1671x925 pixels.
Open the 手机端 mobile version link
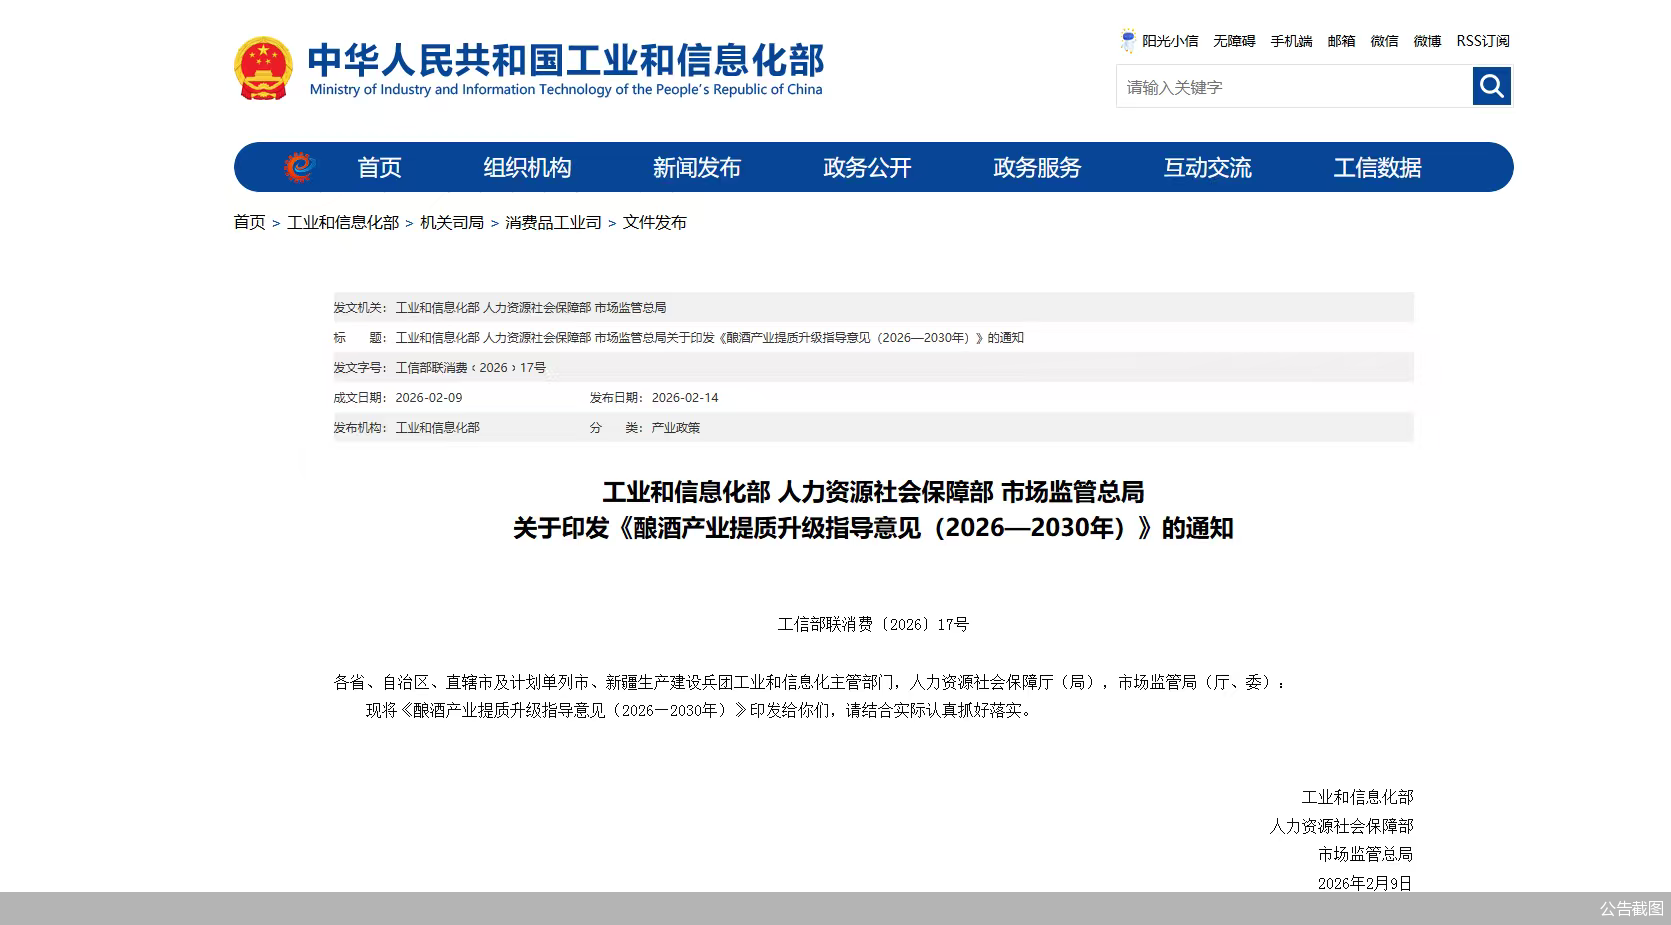[x=1290, y=41]
